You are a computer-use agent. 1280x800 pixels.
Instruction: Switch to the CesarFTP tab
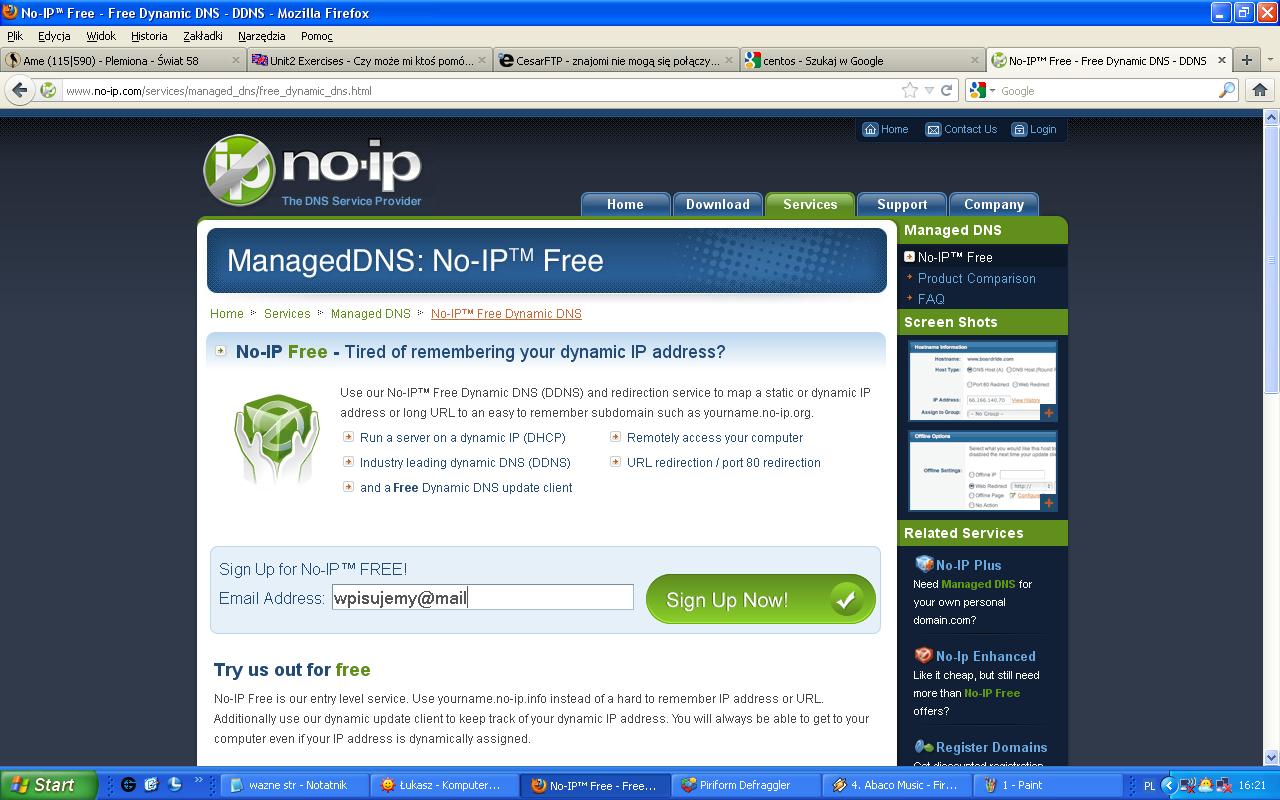tap(616, 60)
